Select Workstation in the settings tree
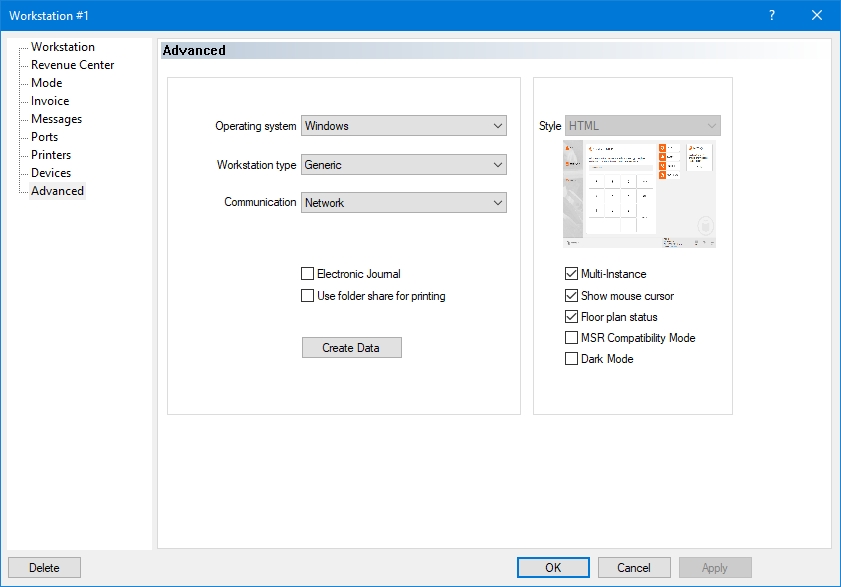The image size is (841, 587). (x=62, y=47)
